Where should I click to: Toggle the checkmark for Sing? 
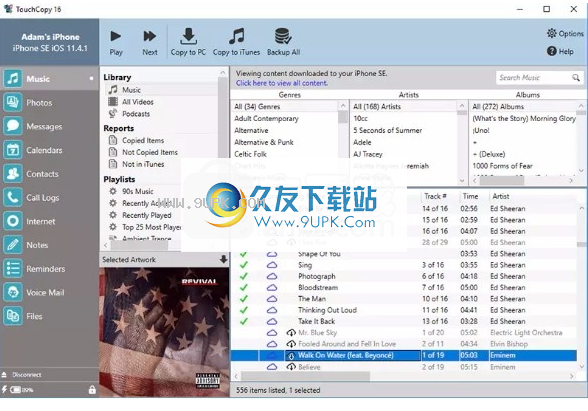[244, 265]
